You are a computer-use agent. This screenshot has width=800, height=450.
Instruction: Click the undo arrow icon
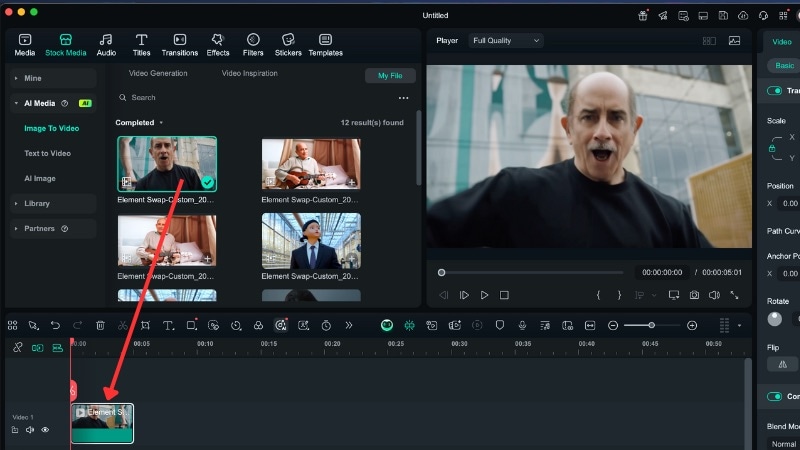[x=55, y=325]
